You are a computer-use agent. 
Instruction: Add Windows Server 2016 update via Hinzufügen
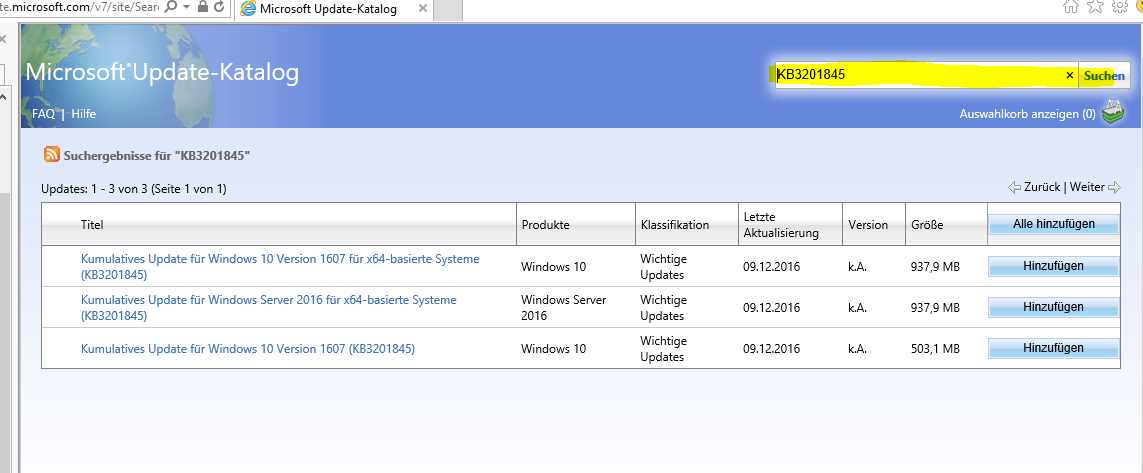tap(1053, 308)
